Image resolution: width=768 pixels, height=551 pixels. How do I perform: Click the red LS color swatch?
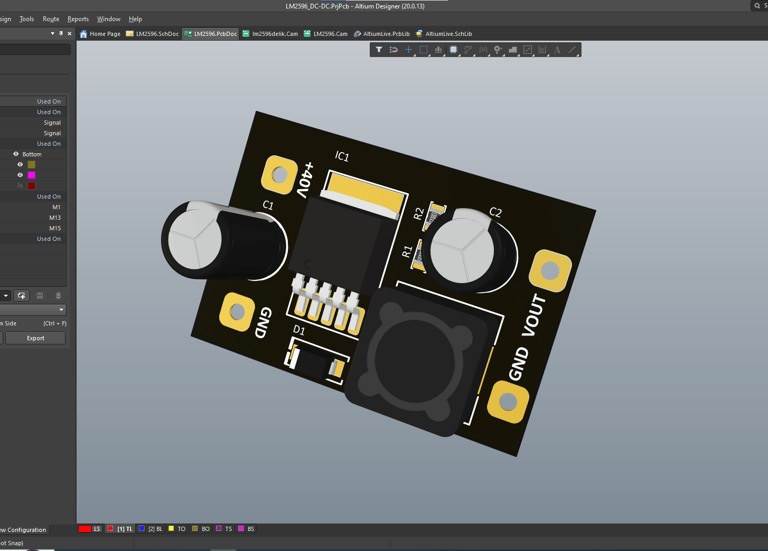[x=85, y=529]
